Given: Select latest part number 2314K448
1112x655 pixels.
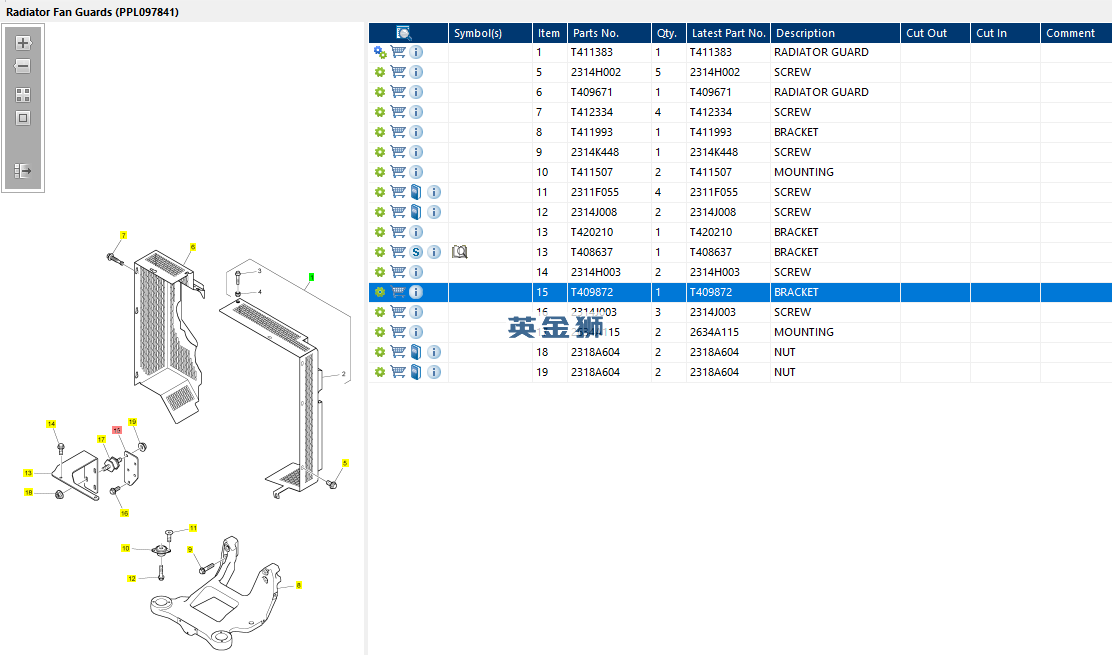Looking at the screenshot, I should 713,152.
